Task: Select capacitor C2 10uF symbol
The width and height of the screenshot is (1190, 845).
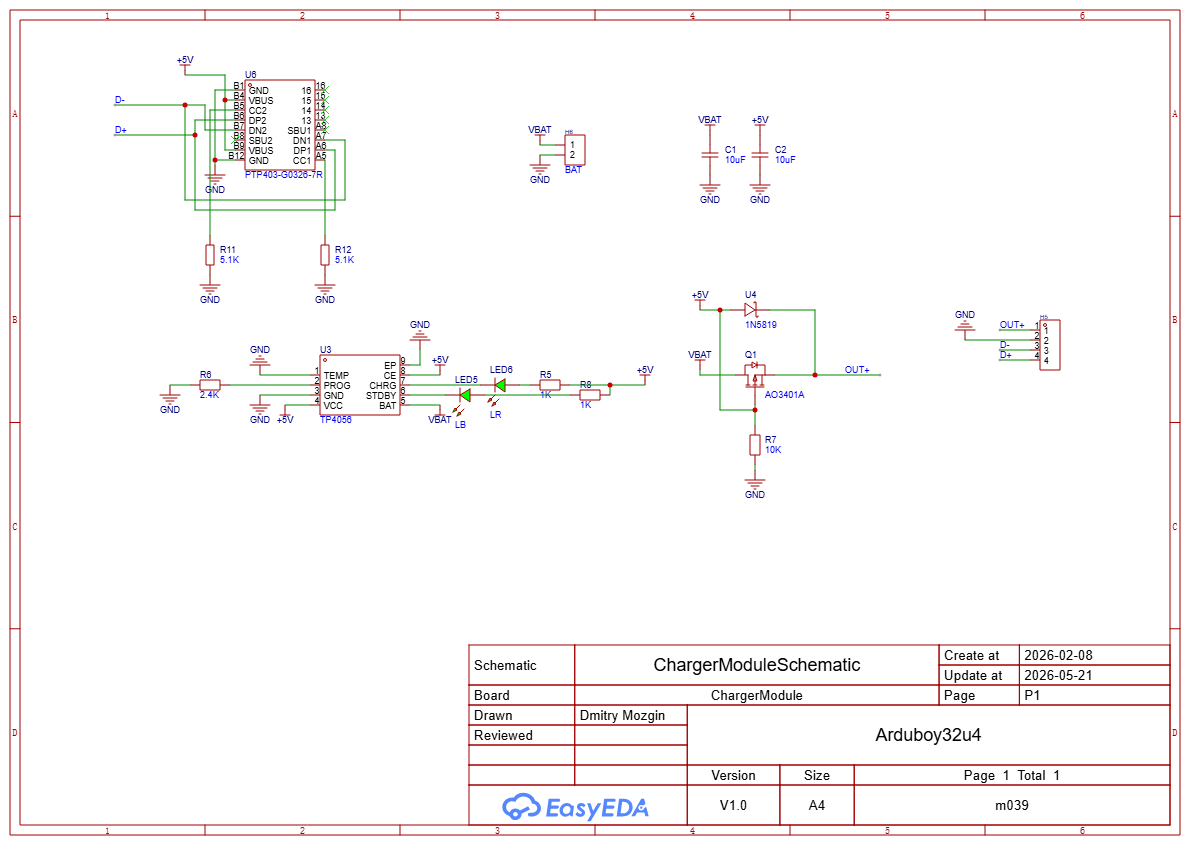Action: click(760, 154)
